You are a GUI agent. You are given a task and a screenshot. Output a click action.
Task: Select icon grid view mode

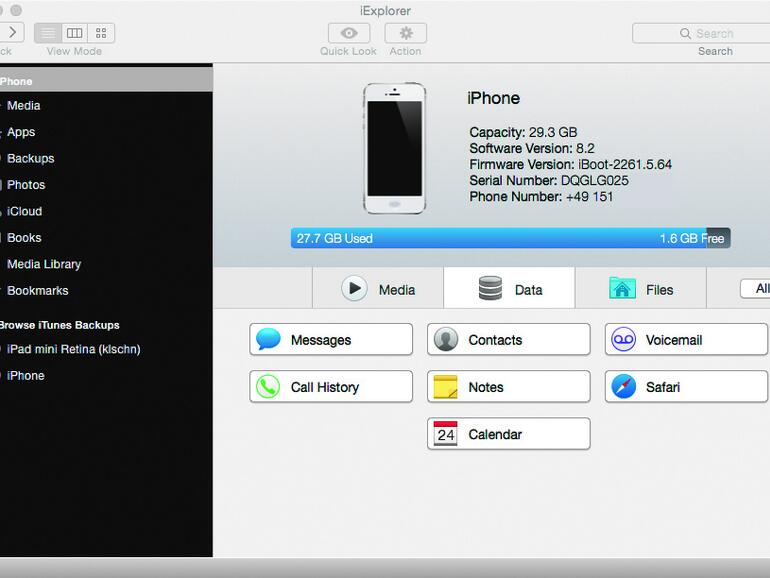click(101, 33)
